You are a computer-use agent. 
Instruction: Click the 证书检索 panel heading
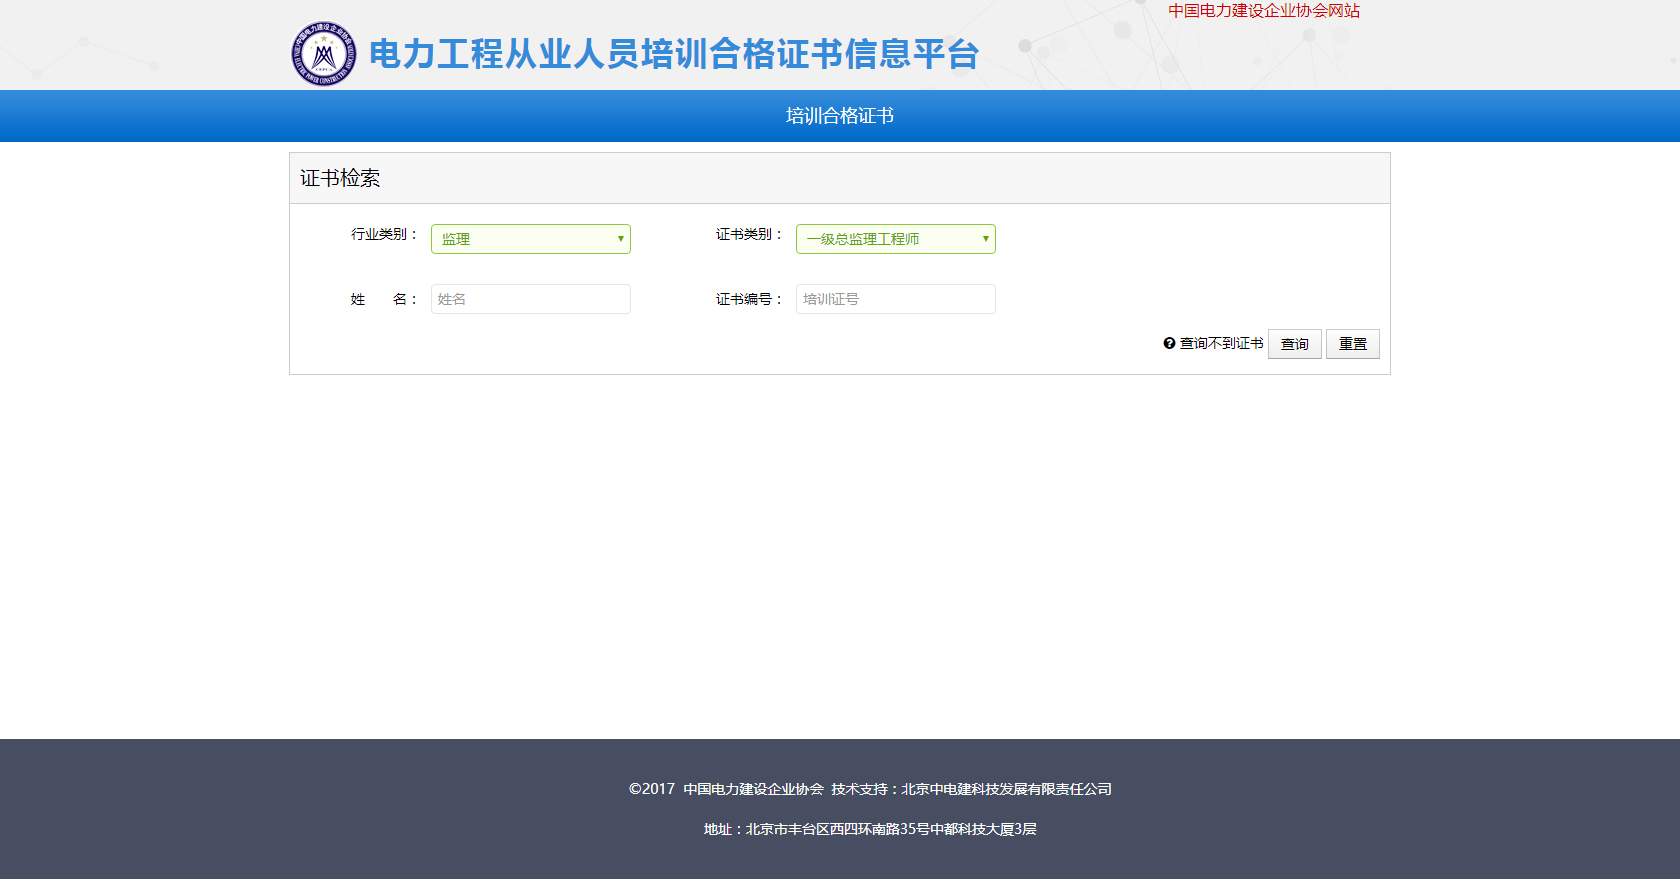(340, 178)
